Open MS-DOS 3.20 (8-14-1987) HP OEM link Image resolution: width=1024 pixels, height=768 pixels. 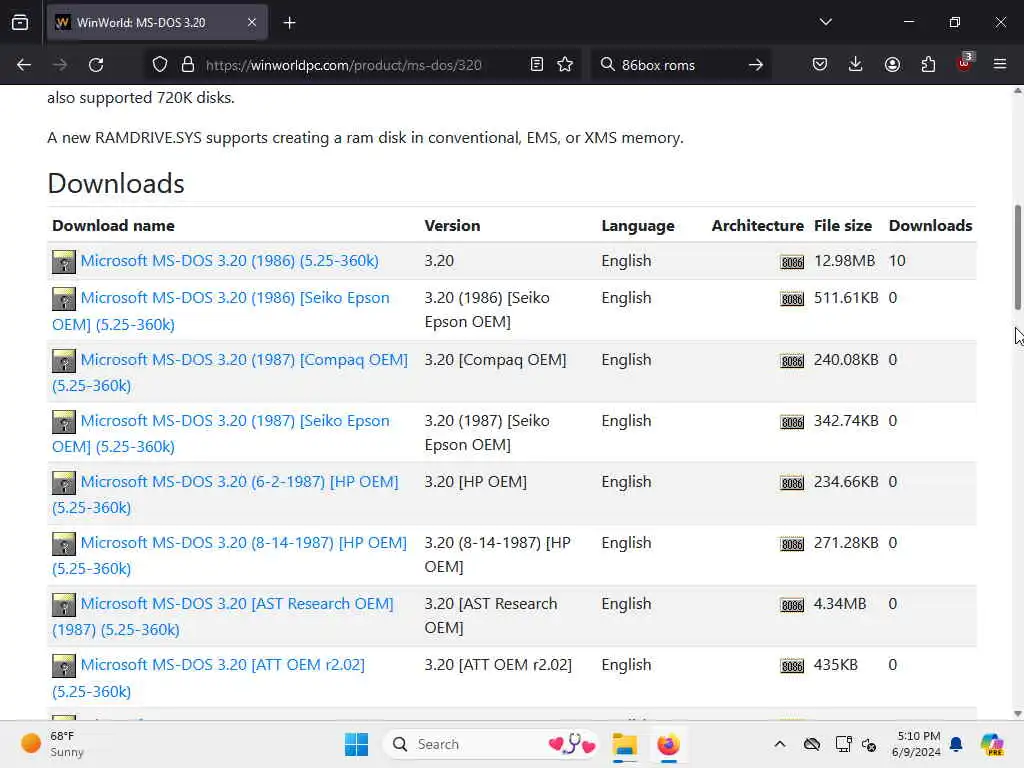(229, 555)
